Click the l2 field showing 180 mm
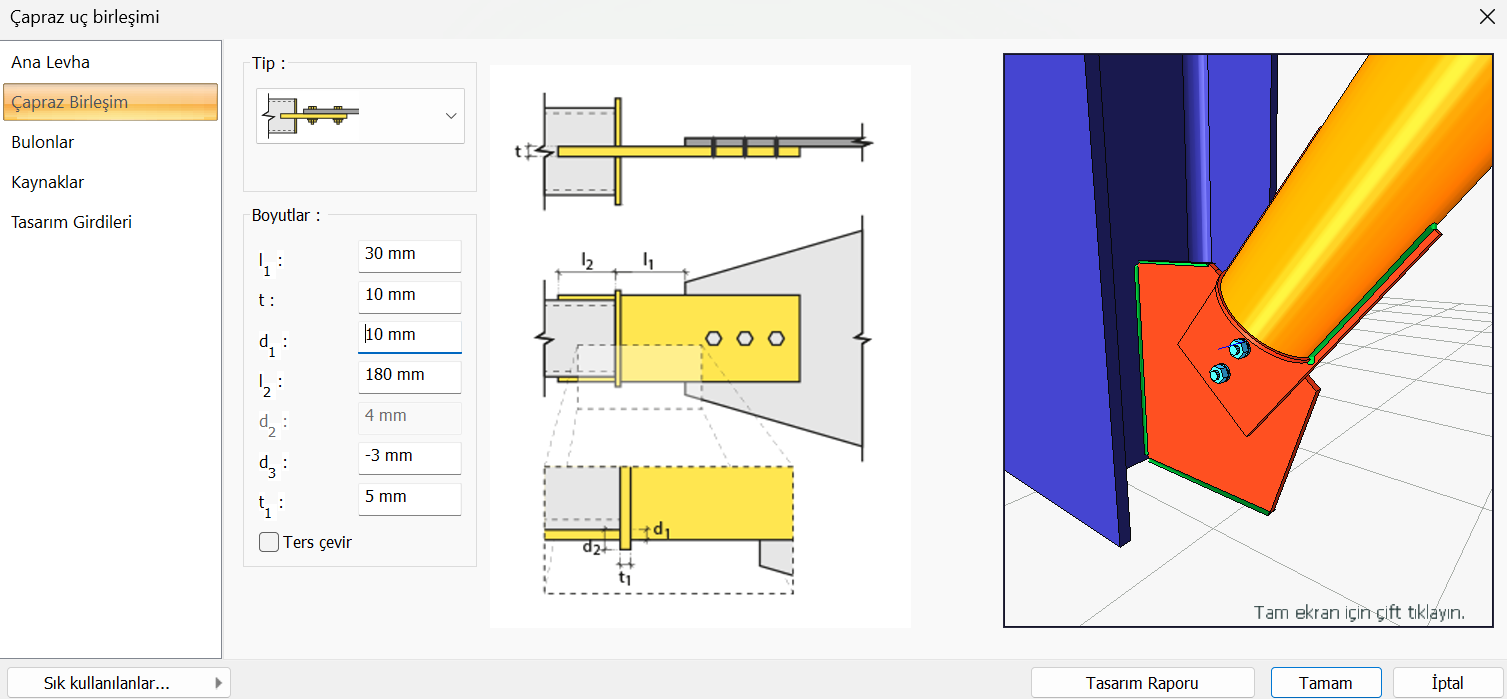Viewport: 1507px width, 699px height. pyautogui.click(x=409, y=376)
